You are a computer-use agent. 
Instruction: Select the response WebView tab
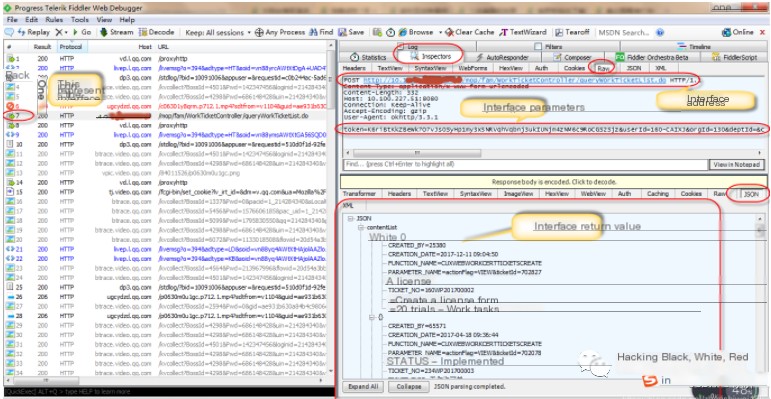(593, 194)
